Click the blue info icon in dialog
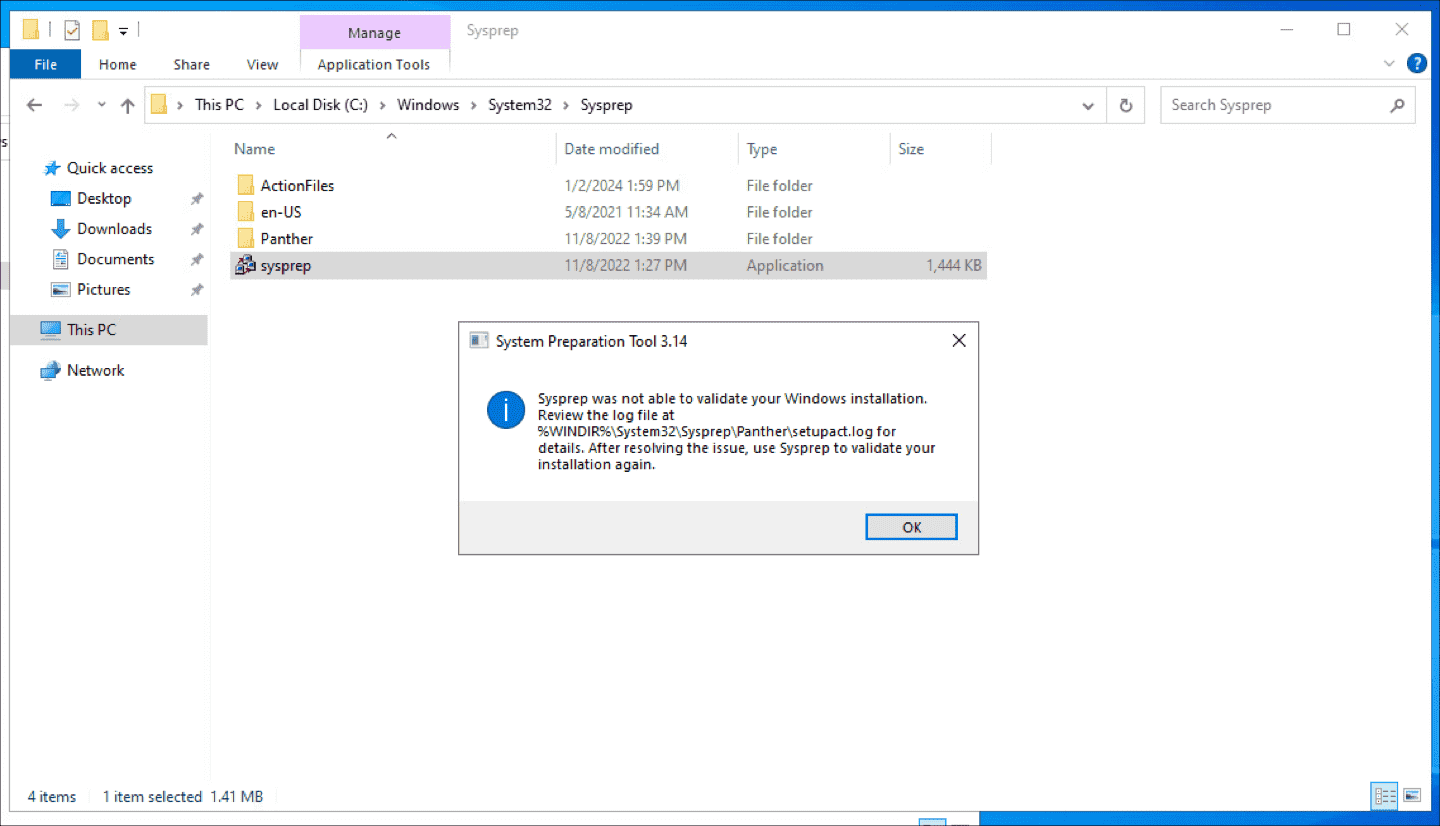Image resolution: width=1440 pixels, height=826 pixels. pos(506,410)
